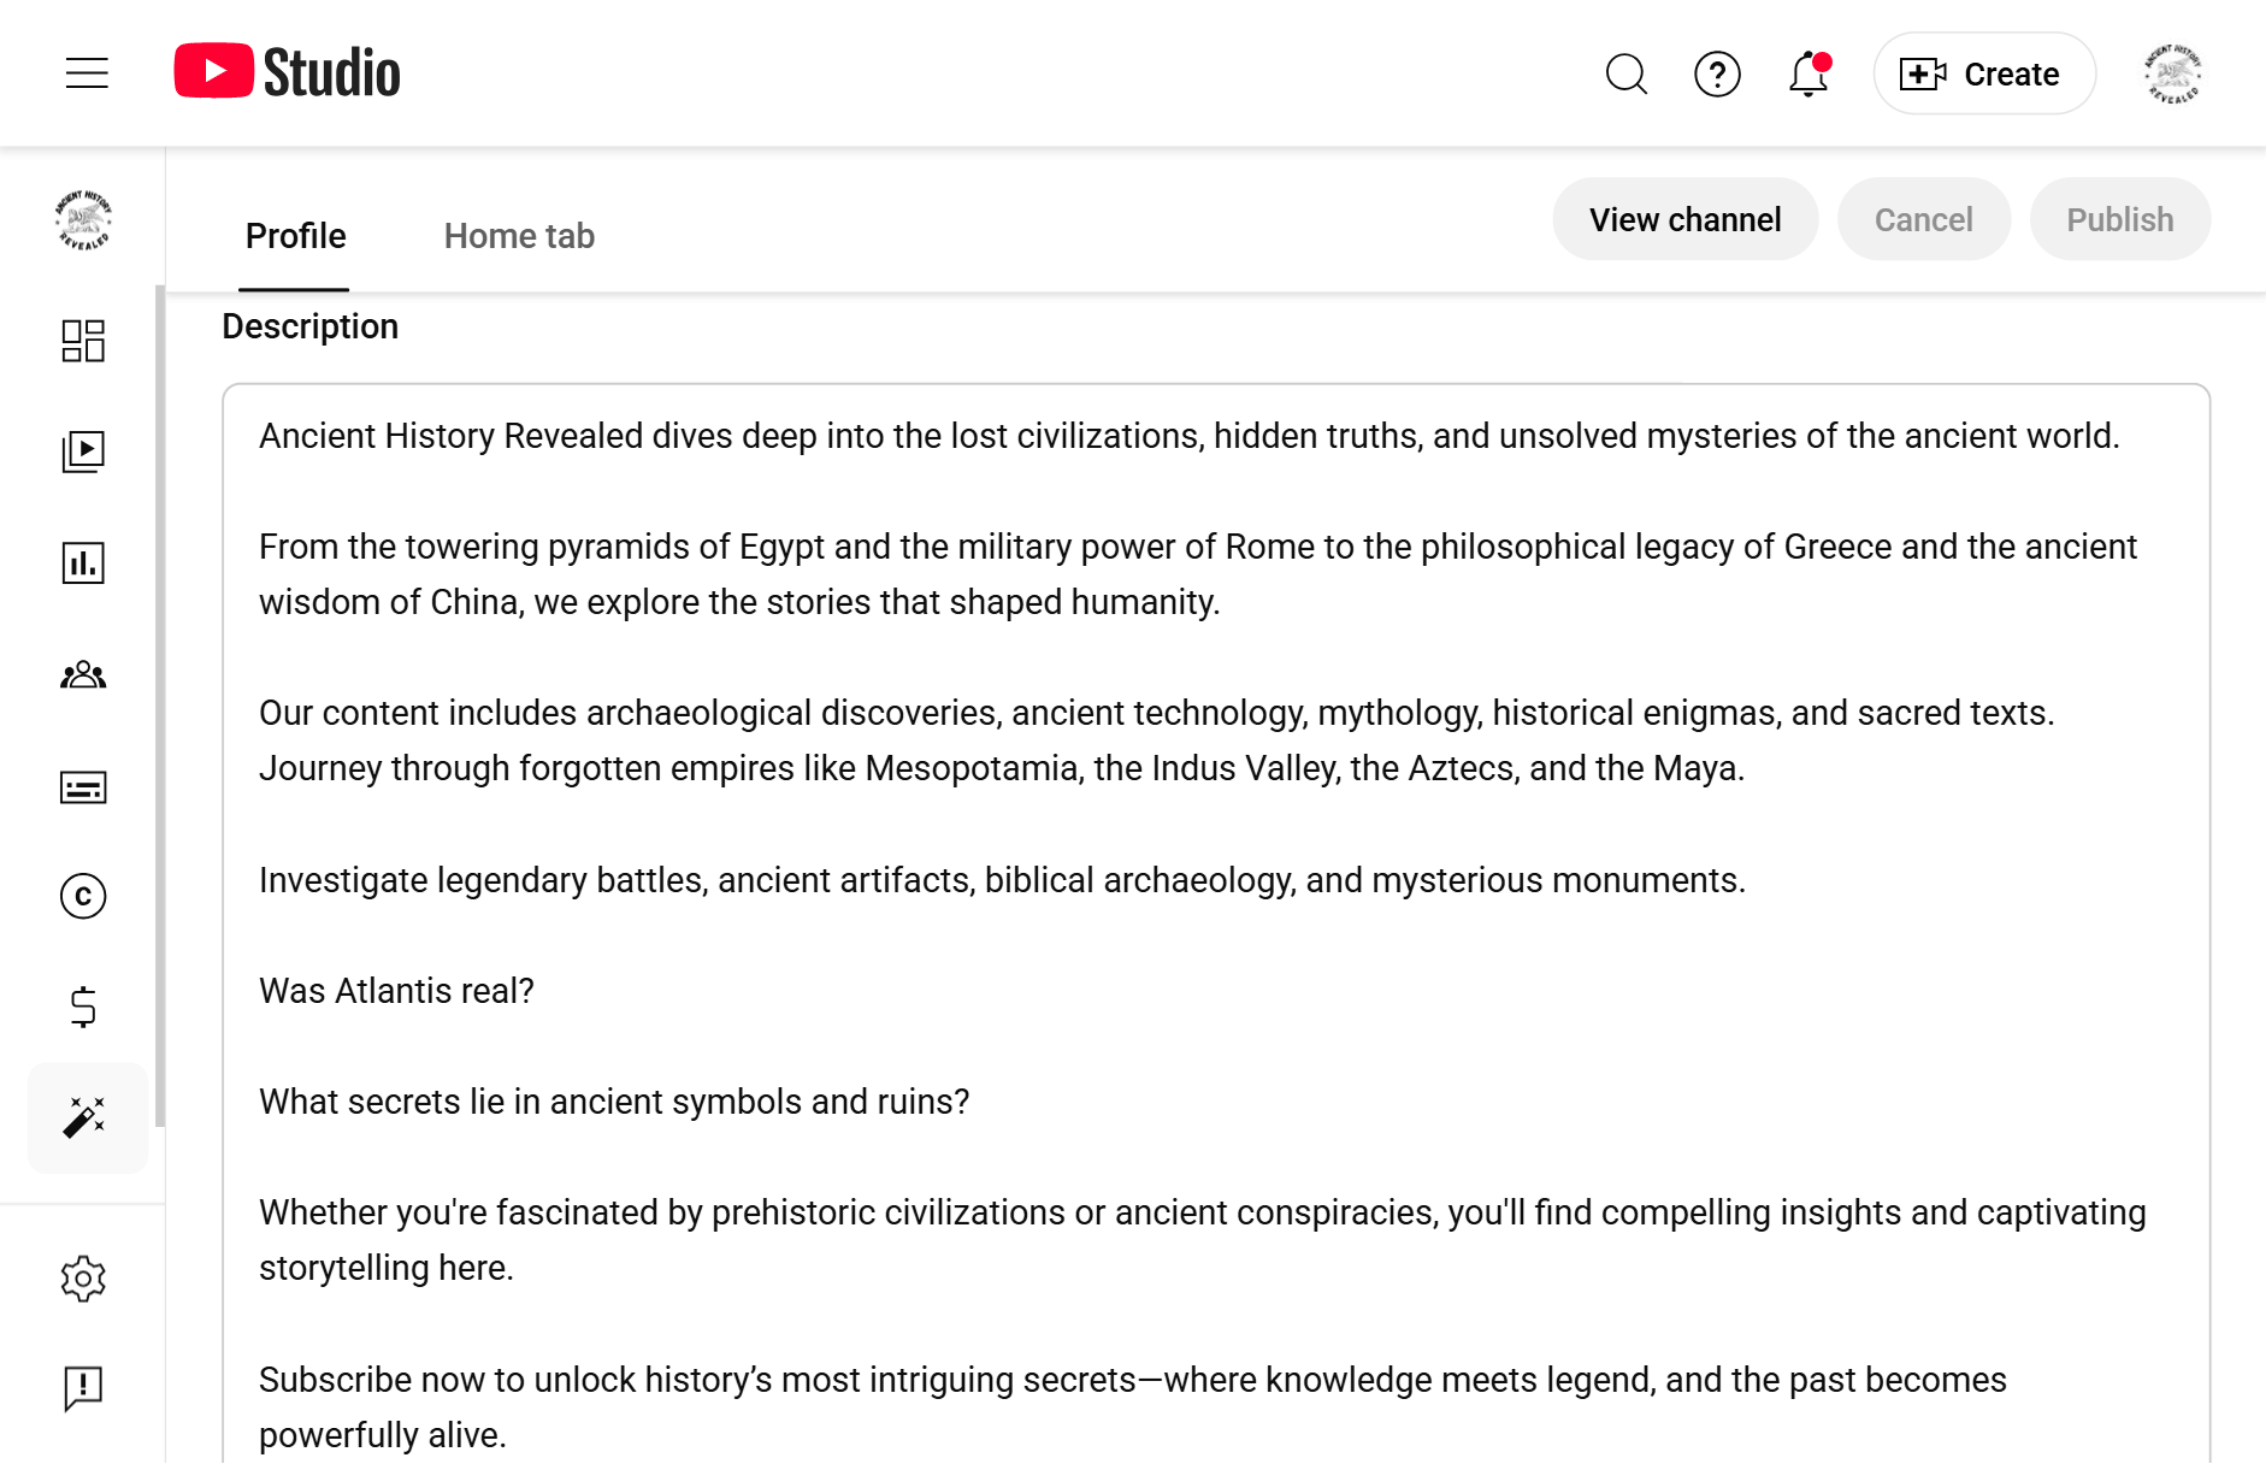Select the Customization magic wand icon
The height and width of the screenshot is (1466, 2268).
click(x=86, y=1117)
